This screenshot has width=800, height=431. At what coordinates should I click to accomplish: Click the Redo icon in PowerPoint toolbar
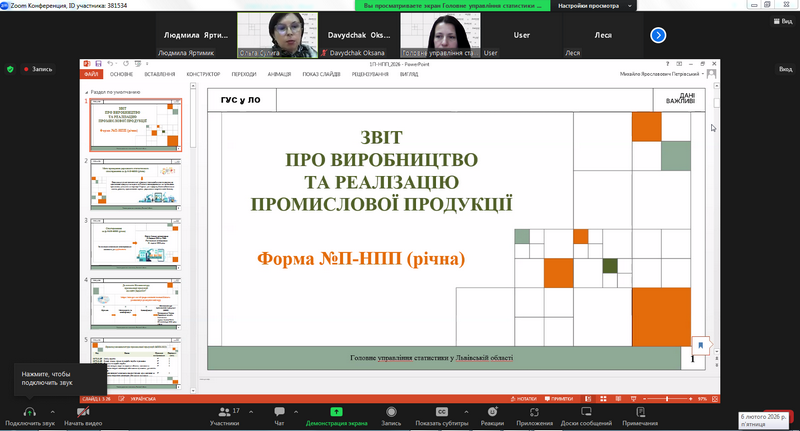point(126,64)
